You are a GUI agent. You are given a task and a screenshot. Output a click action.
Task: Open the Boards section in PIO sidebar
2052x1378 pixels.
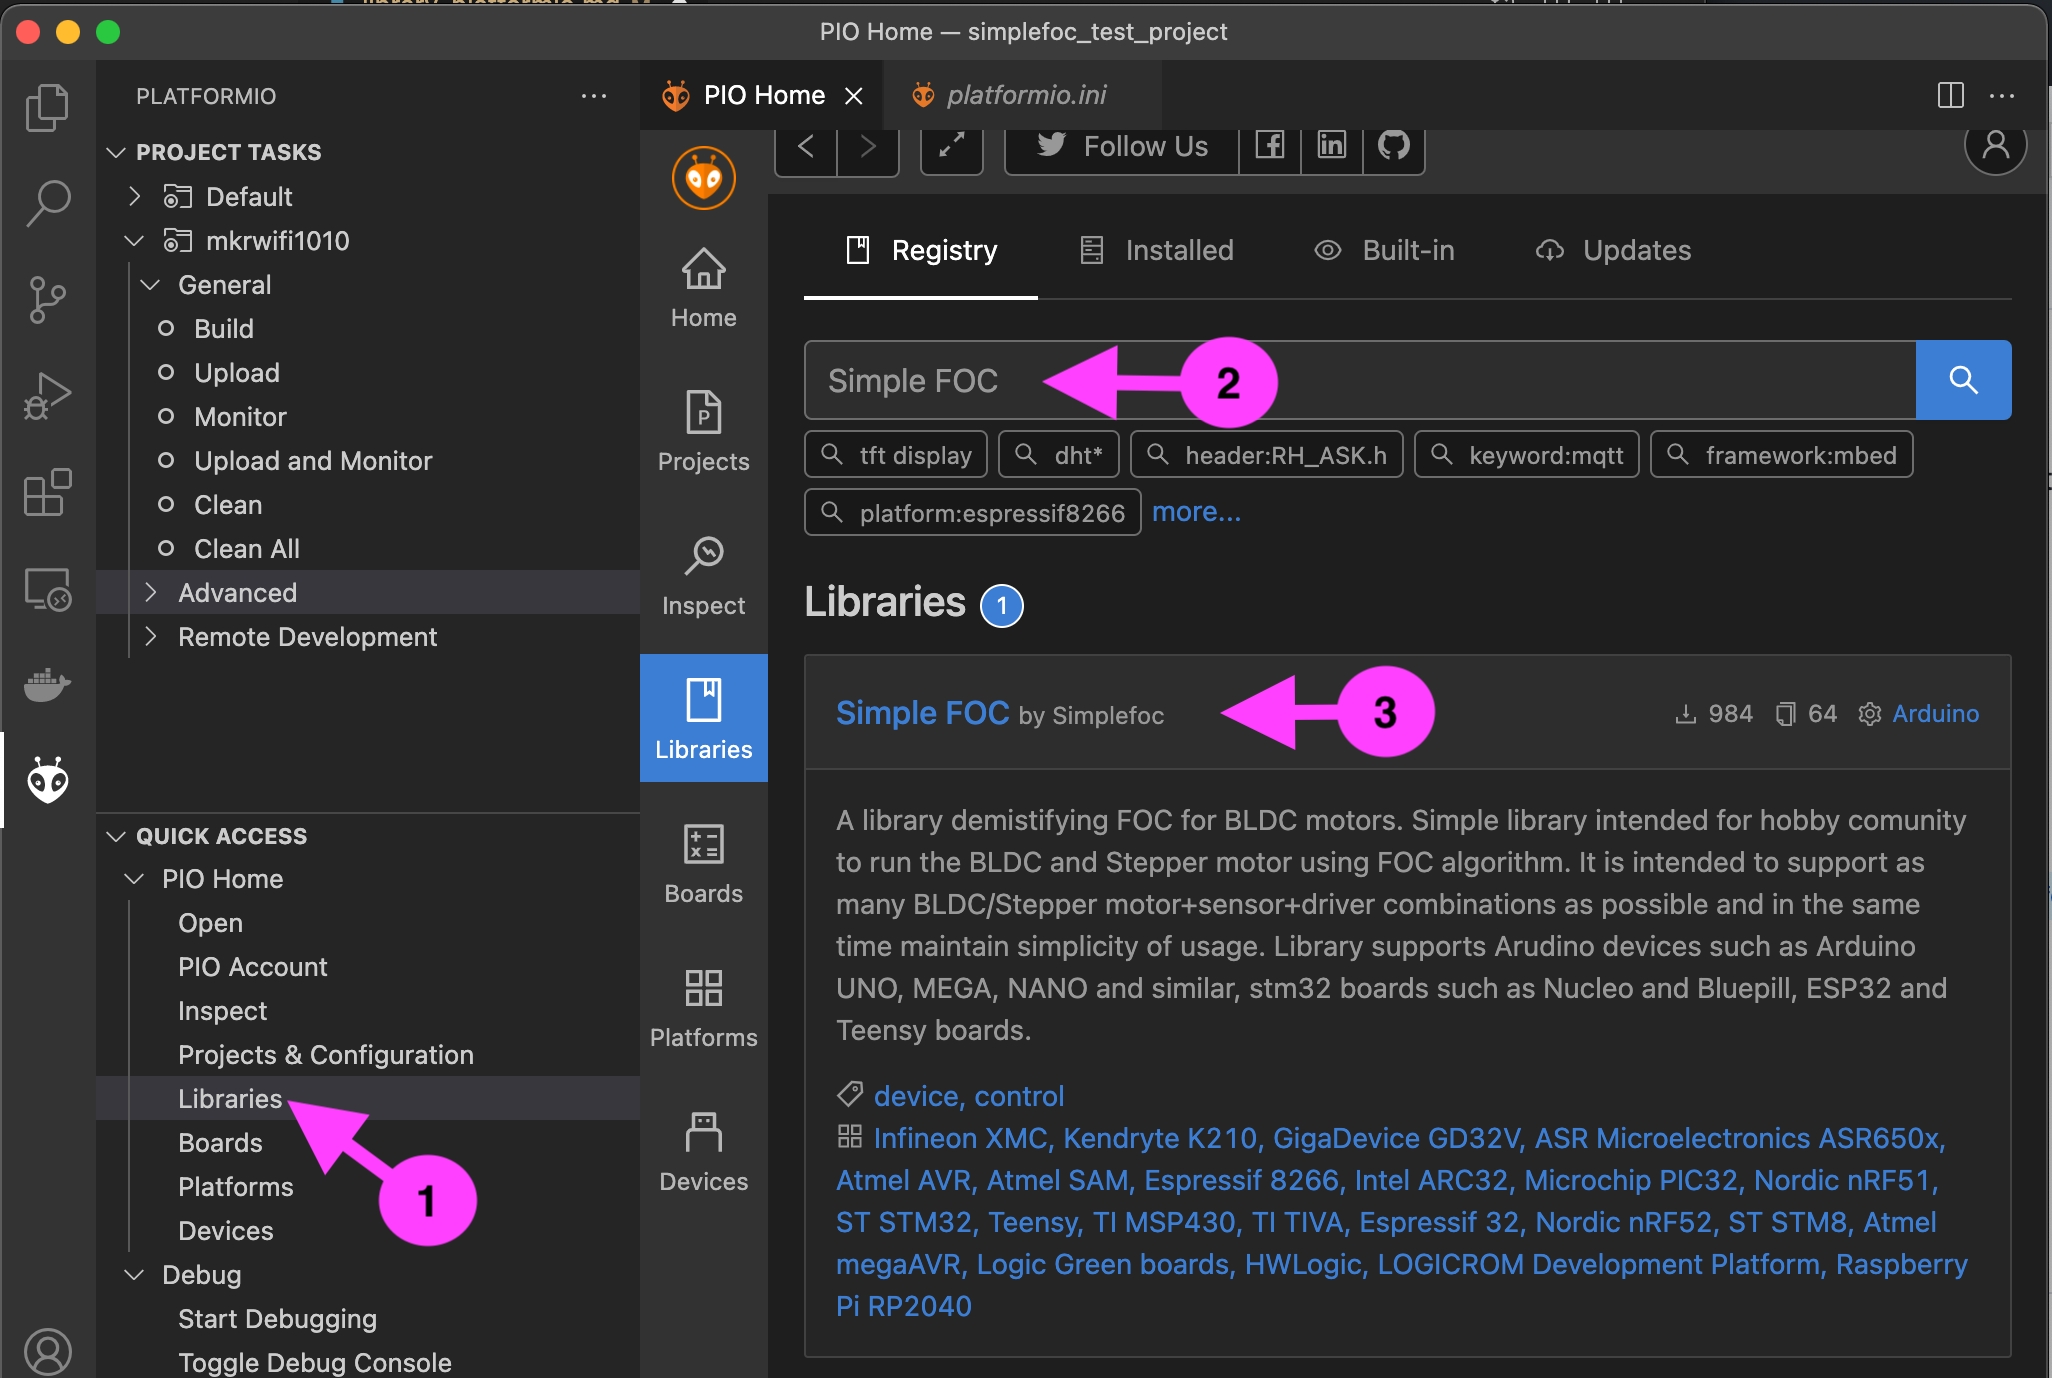tap(703, 862)
